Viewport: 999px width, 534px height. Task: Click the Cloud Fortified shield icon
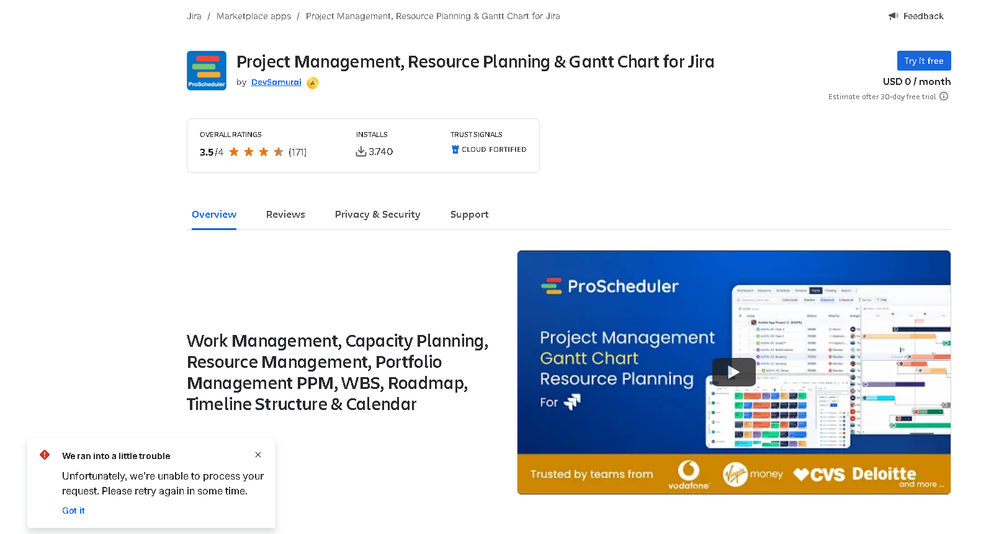(455, 149)
